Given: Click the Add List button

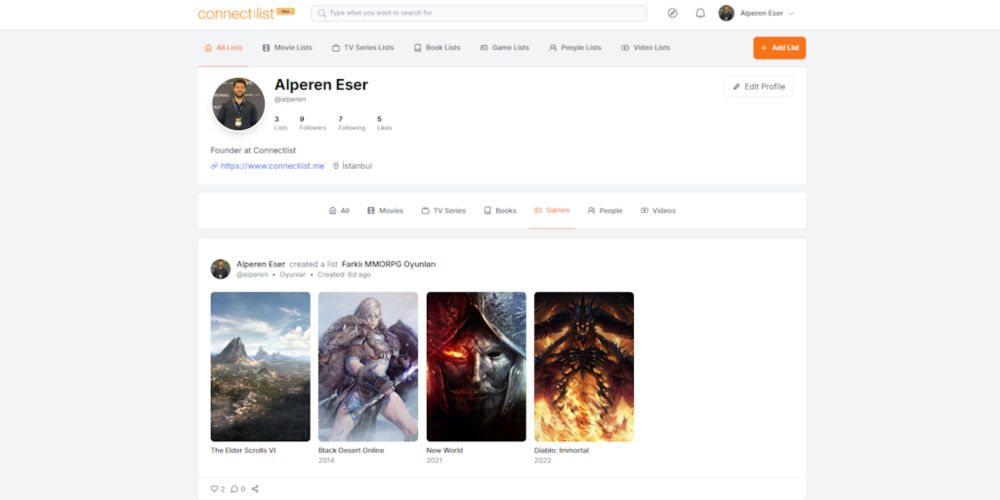Looking at the screenshot, I should coord(779,48).
